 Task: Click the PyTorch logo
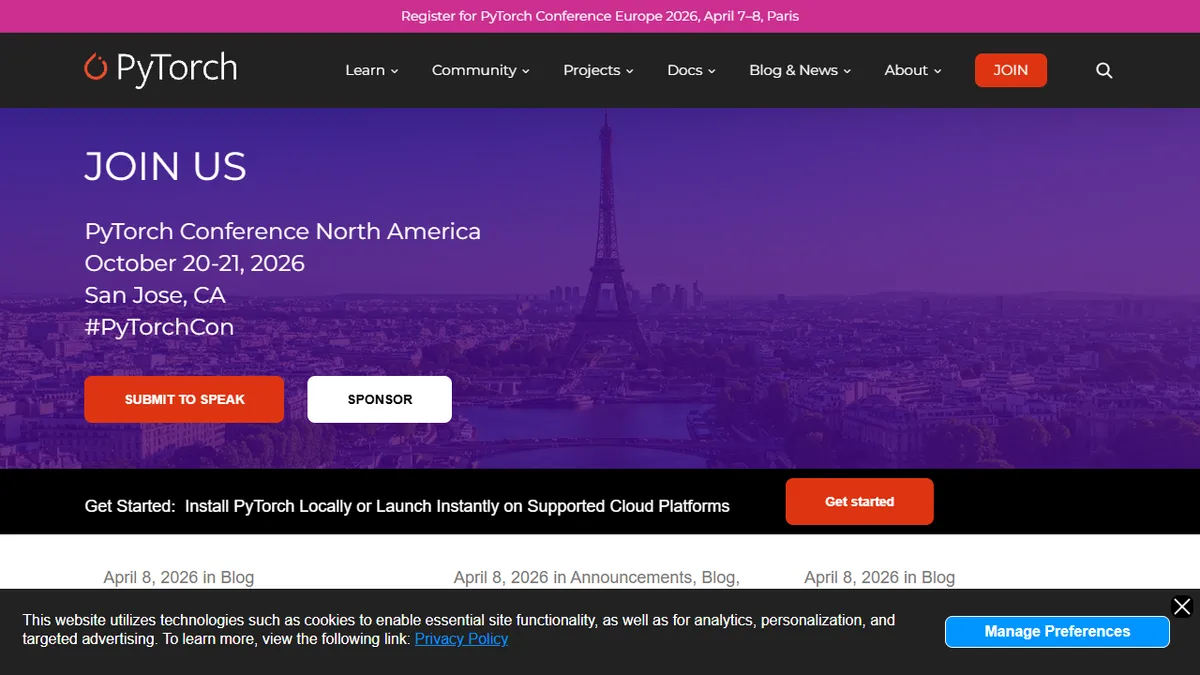160,69
